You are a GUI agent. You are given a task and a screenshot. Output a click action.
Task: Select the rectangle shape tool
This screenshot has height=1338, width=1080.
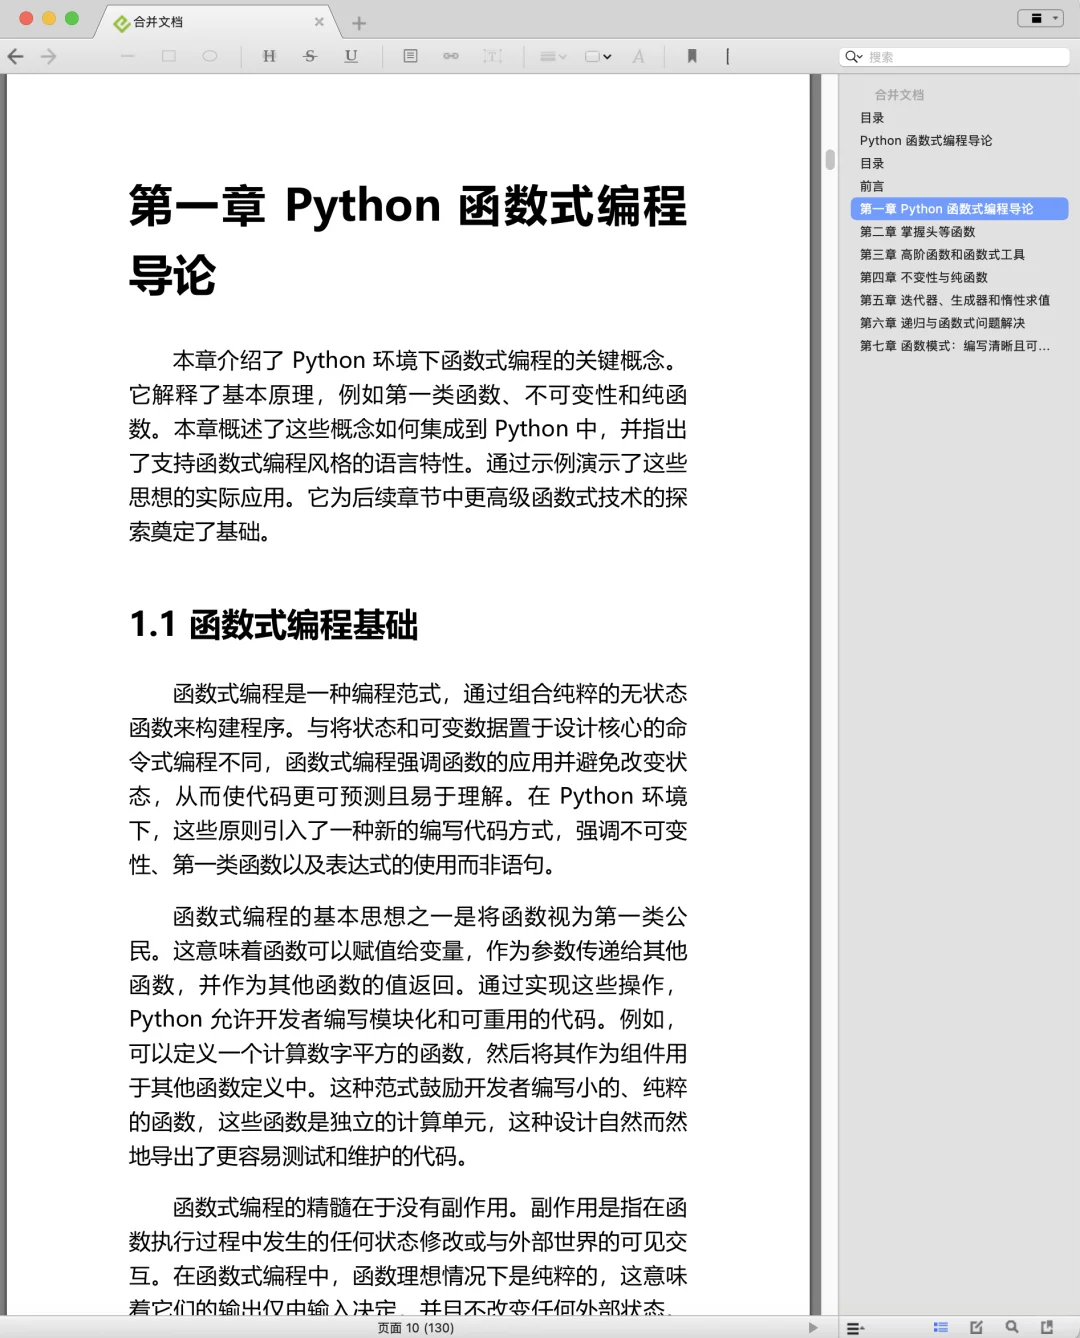(169, 56)
